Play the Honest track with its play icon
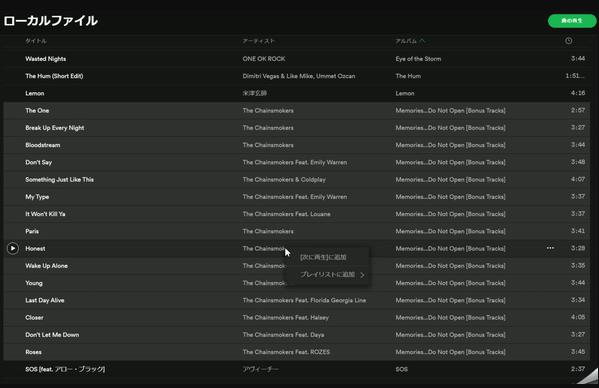 [13, 249]
